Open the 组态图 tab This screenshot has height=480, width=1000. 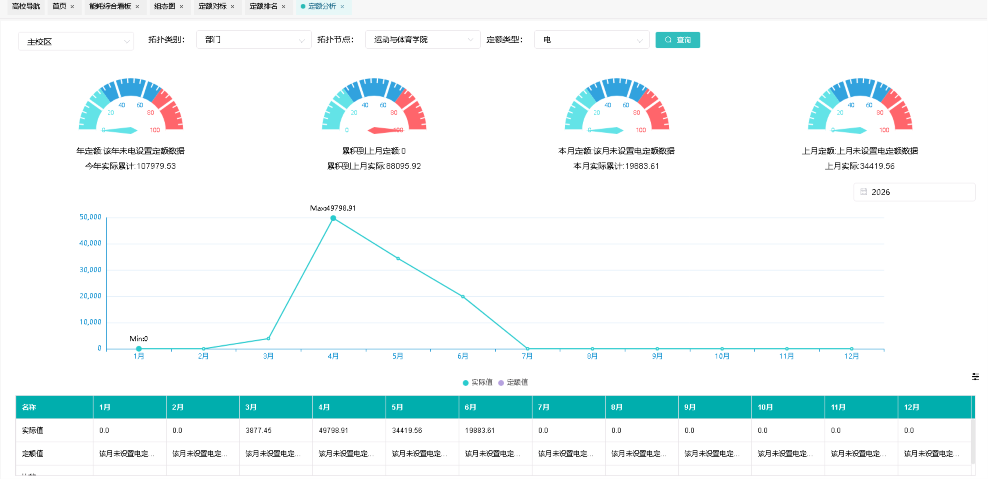(165, 6)
